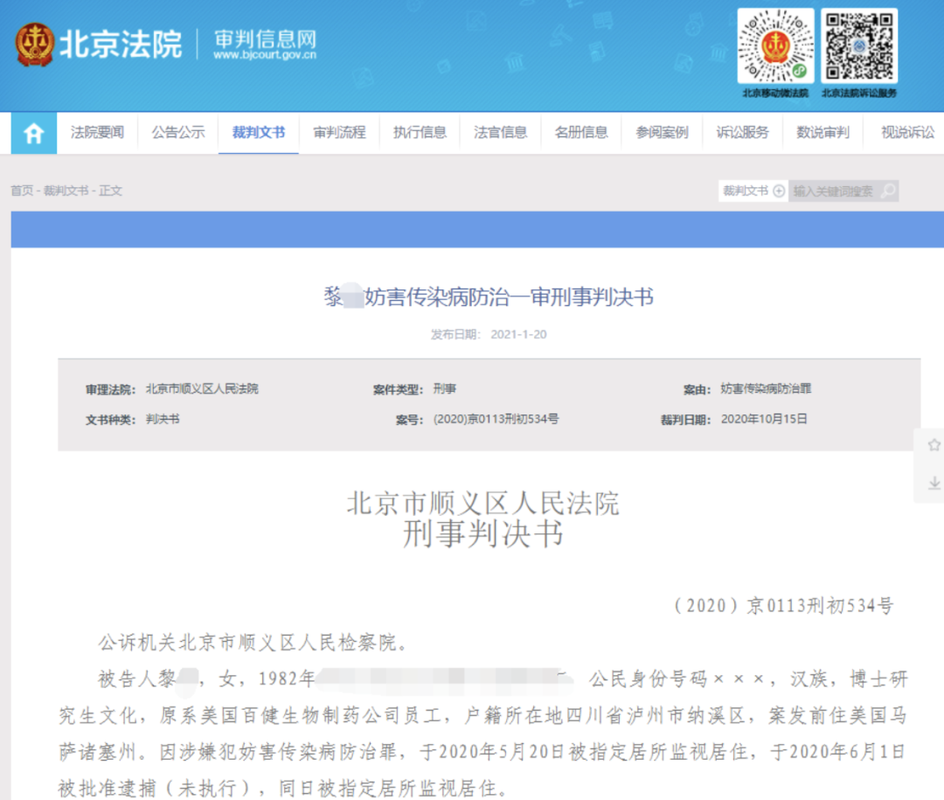
Task: Click the 北京法院诉讼服务 QR code
Action: click(859, 46)
